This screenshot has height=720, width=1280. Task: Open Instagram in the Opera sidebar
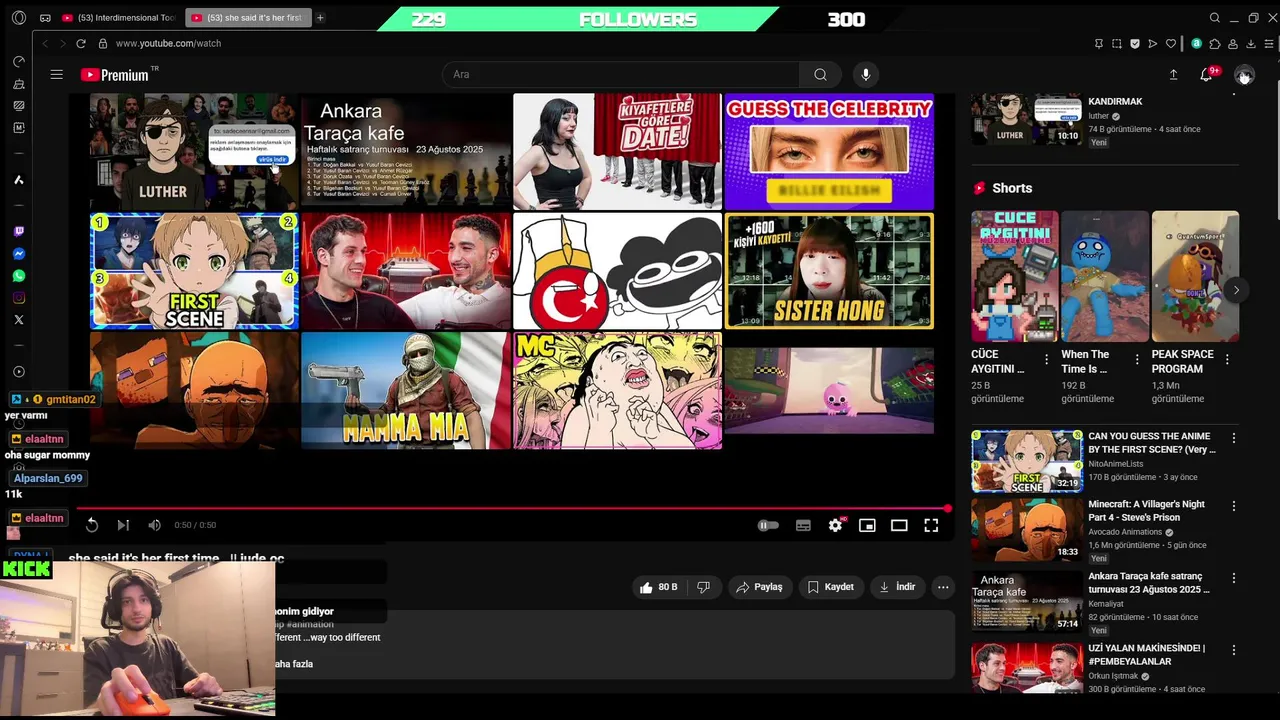point(18,298)
